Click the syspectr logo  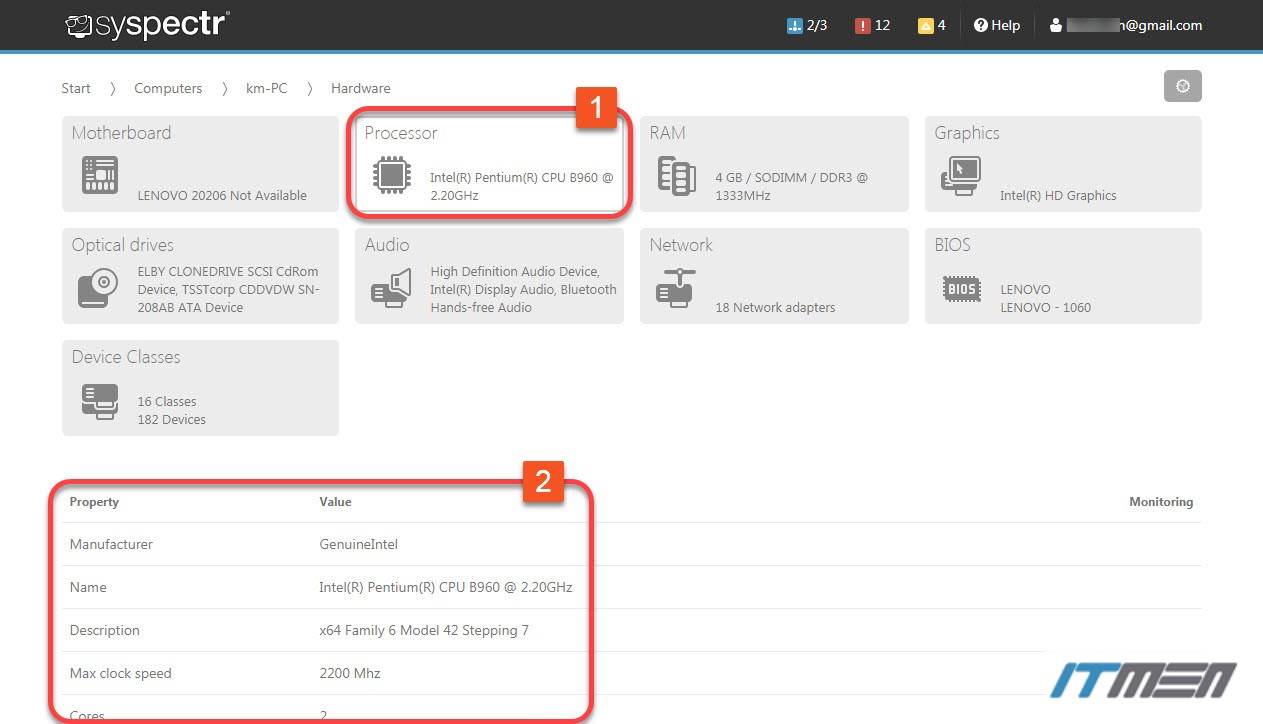click(x=147, y=24)
